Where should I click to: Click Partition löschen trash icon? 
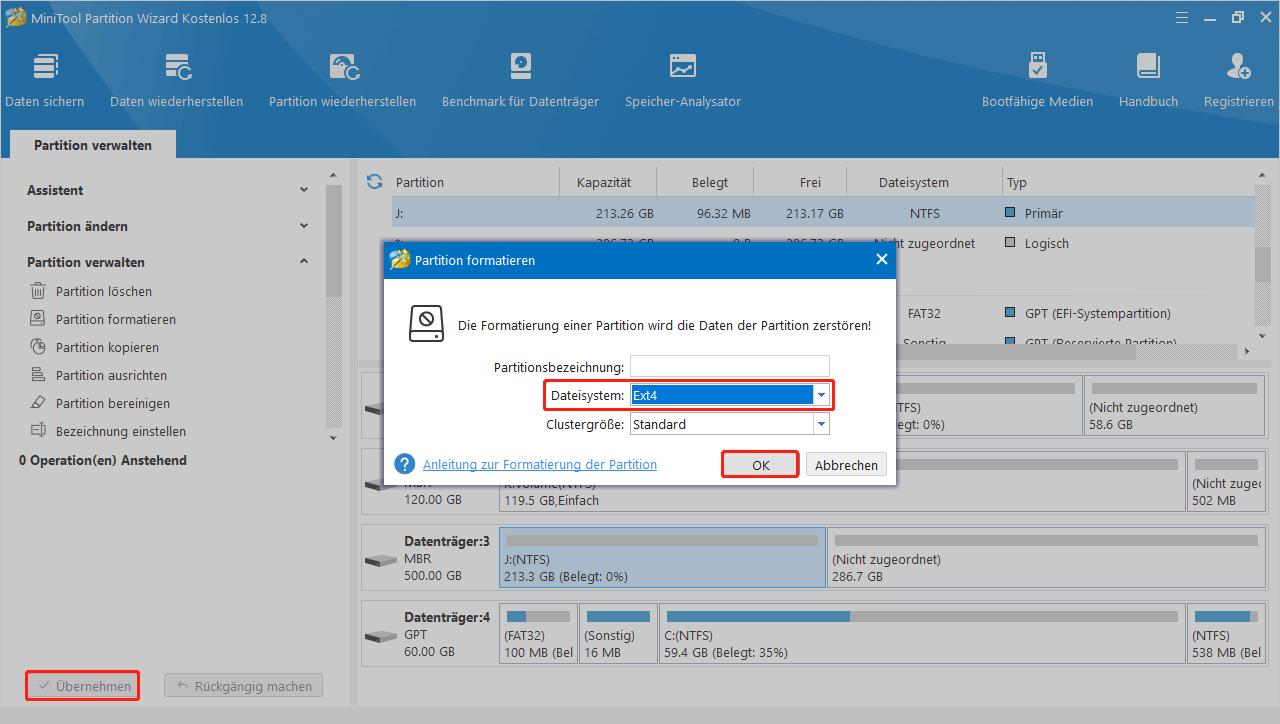[x=38, y=291]
